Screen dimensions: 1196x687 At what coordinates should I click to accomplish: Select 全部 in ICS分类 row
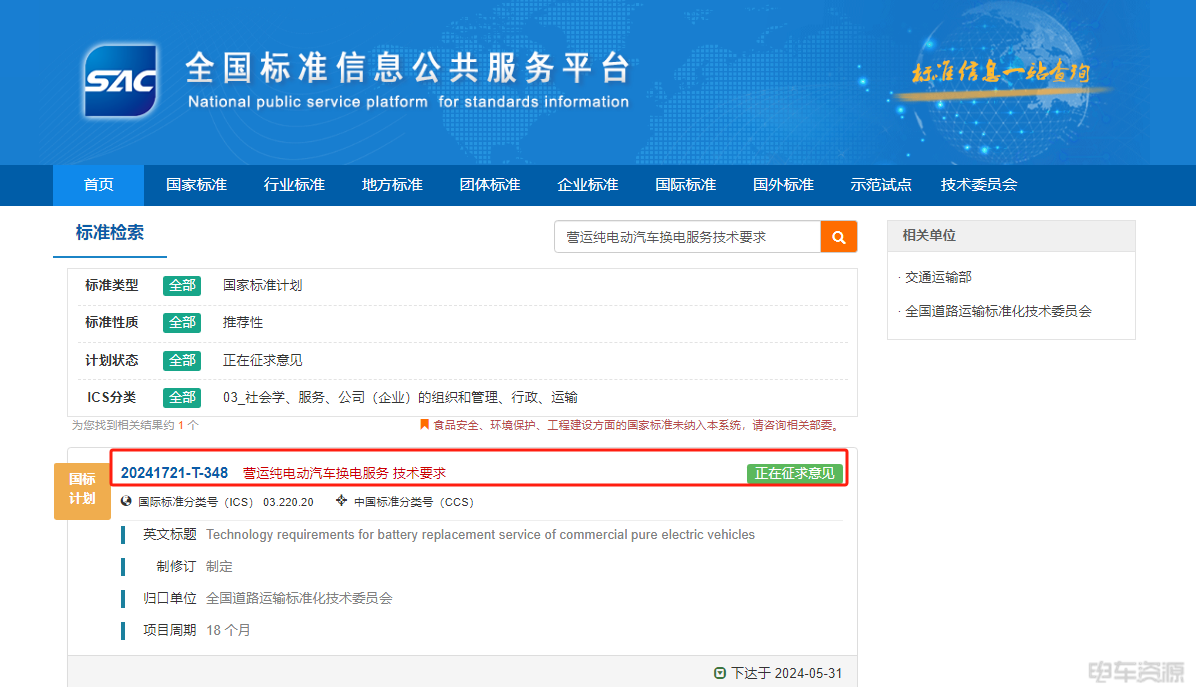click(x=182, y=397)
